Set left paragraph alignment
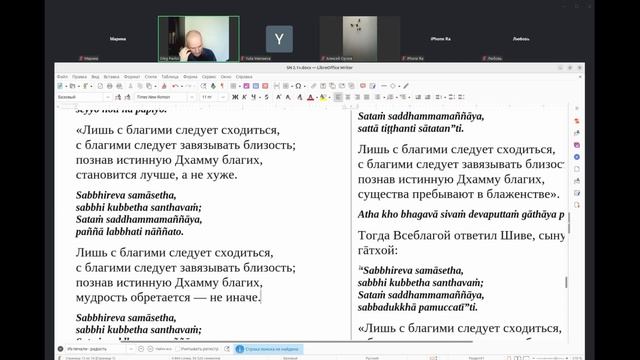This screenshot has height=360, width=640. (338, 97)
